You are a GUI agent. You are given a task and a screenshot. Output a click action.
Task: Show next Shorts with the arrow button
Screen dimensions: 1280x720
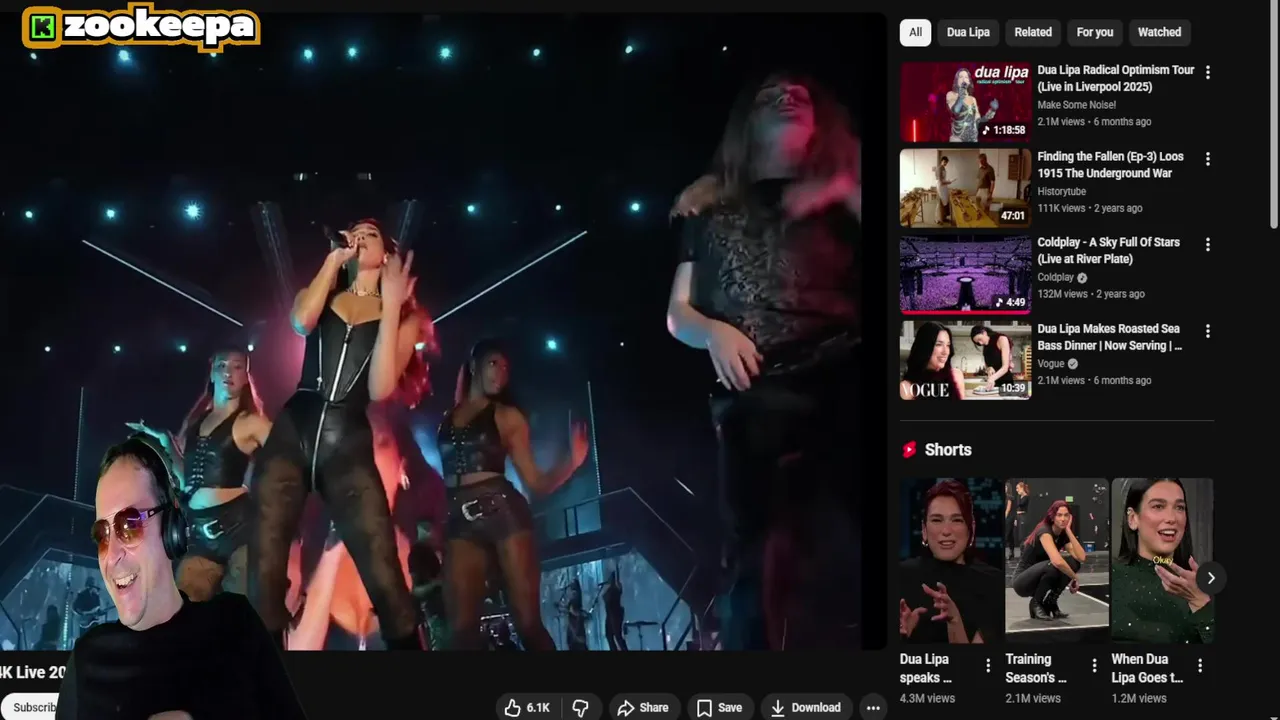point(1210,578)
